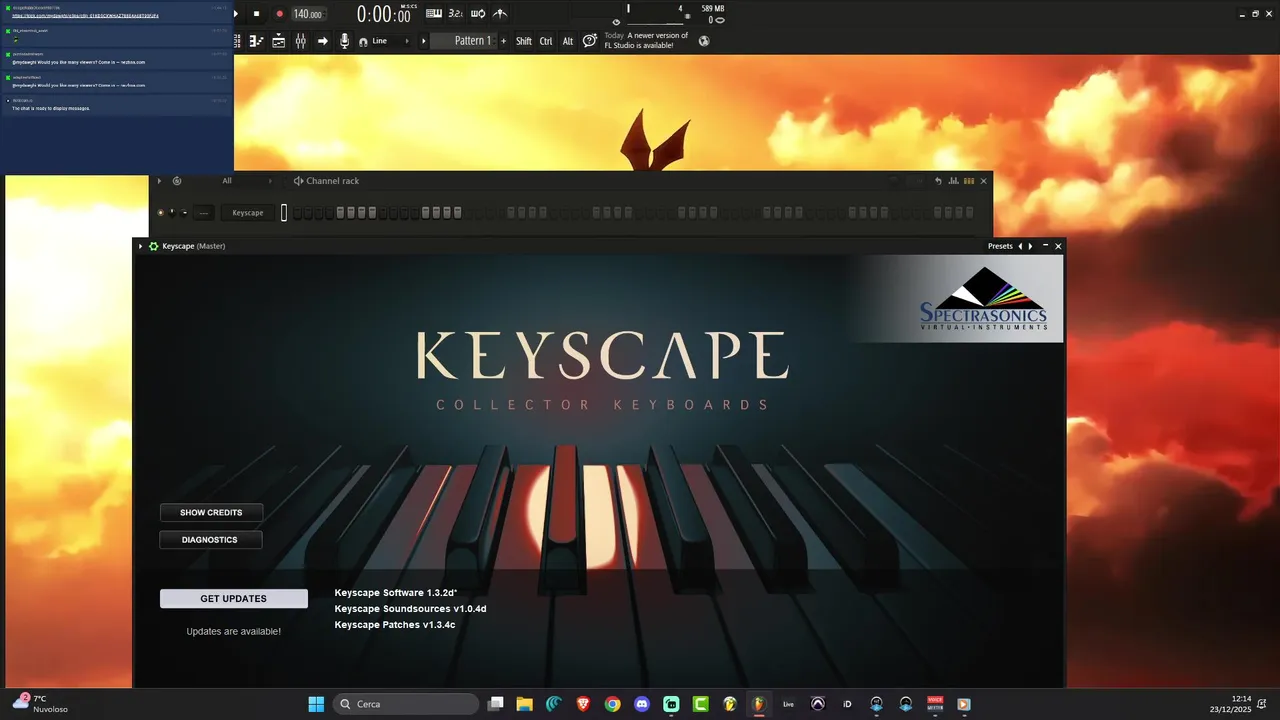Click DIAGNOSTICS button
Viewport: 1280px width, 720px height.
coord(211,539)
